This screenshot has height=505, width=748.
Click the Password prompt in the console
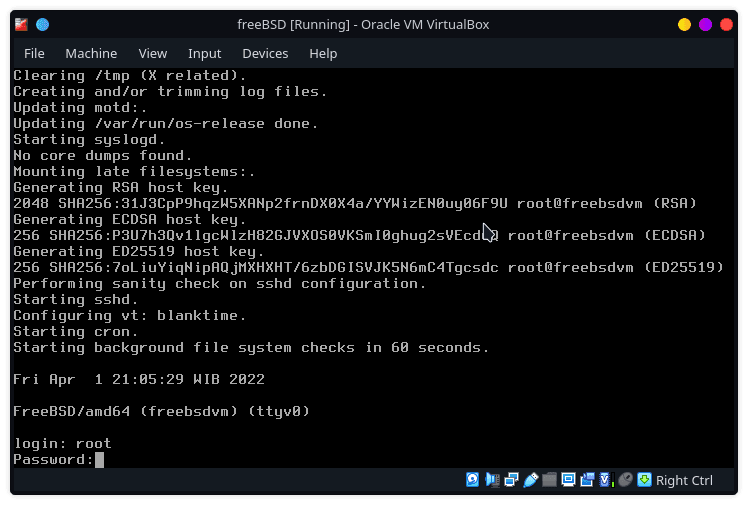pos(53,460)
